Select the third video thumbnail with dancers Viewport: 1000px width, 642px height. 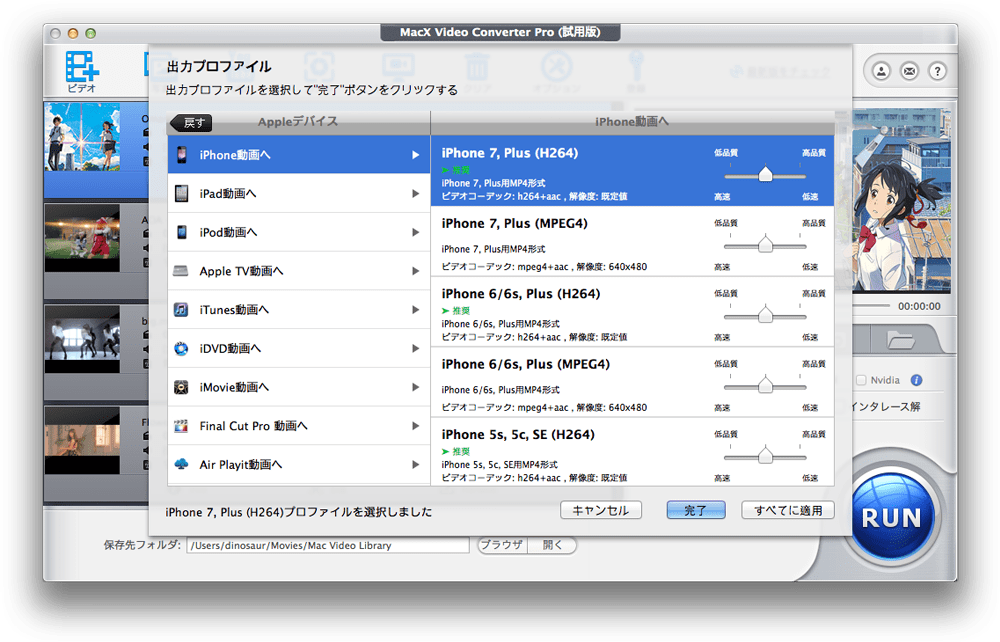(82, 339)
